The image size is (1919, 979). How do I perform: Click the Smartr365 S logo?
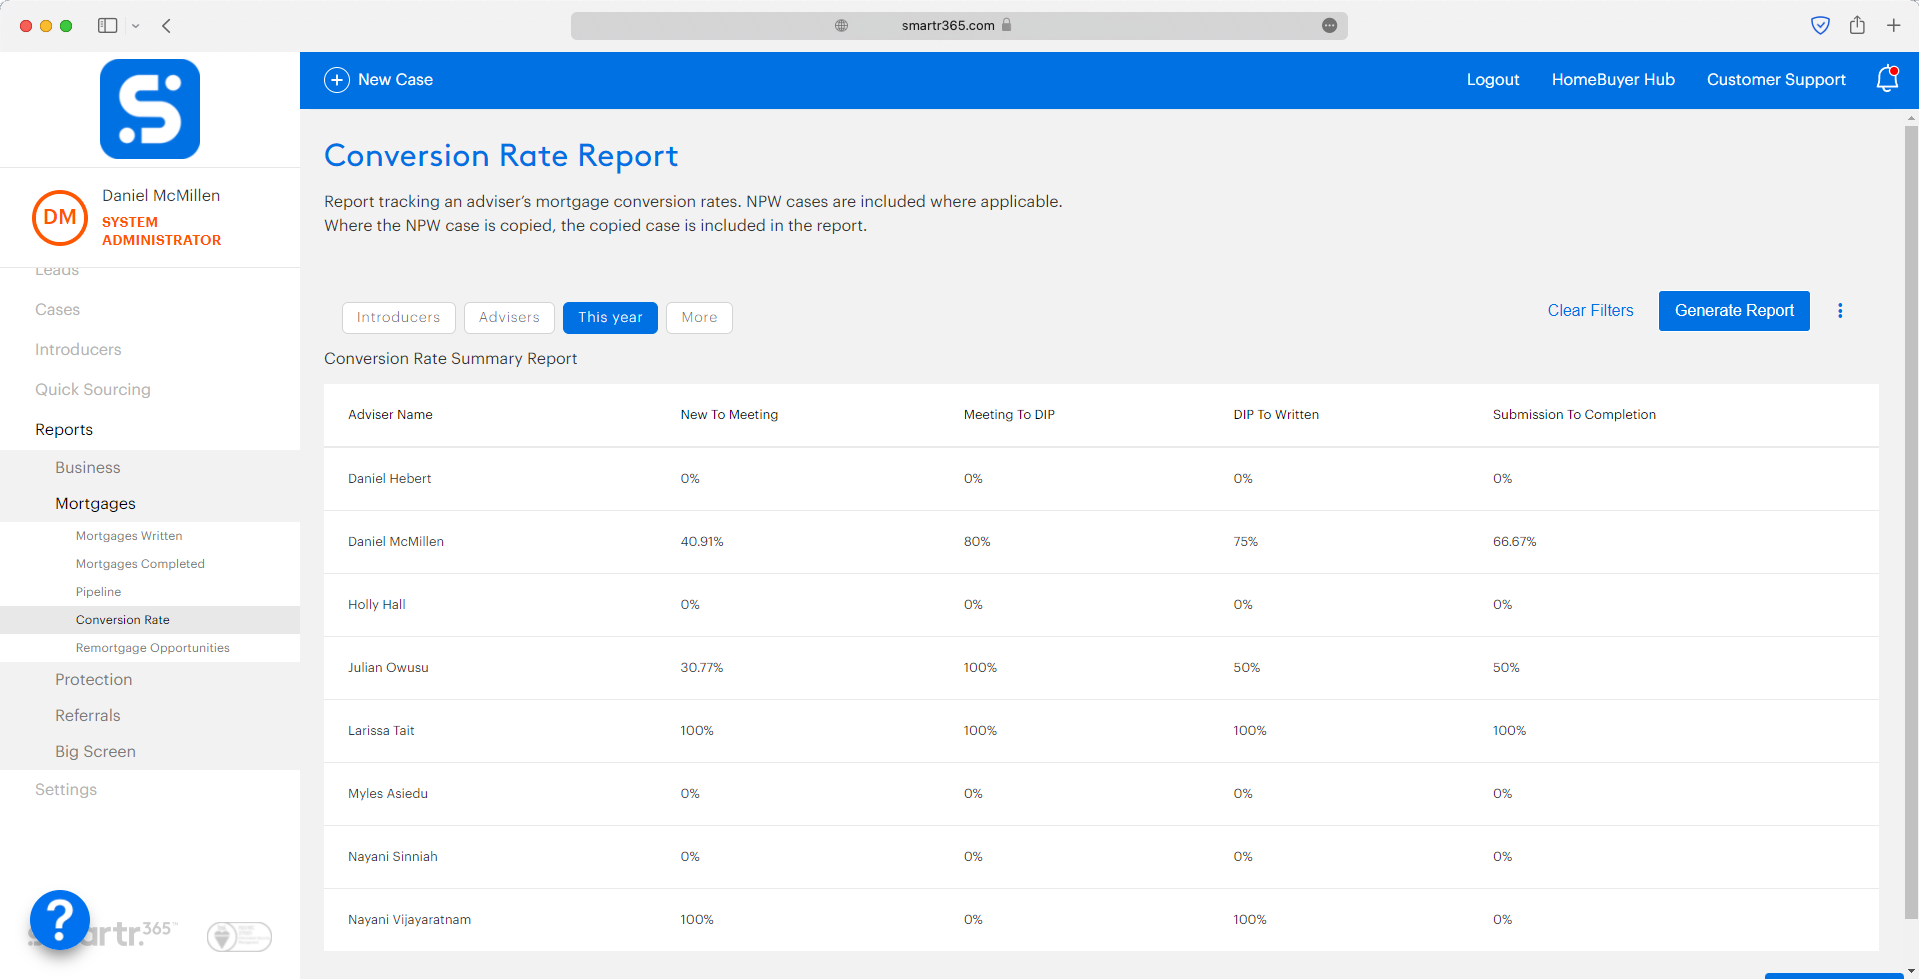(x=150, y=109)
